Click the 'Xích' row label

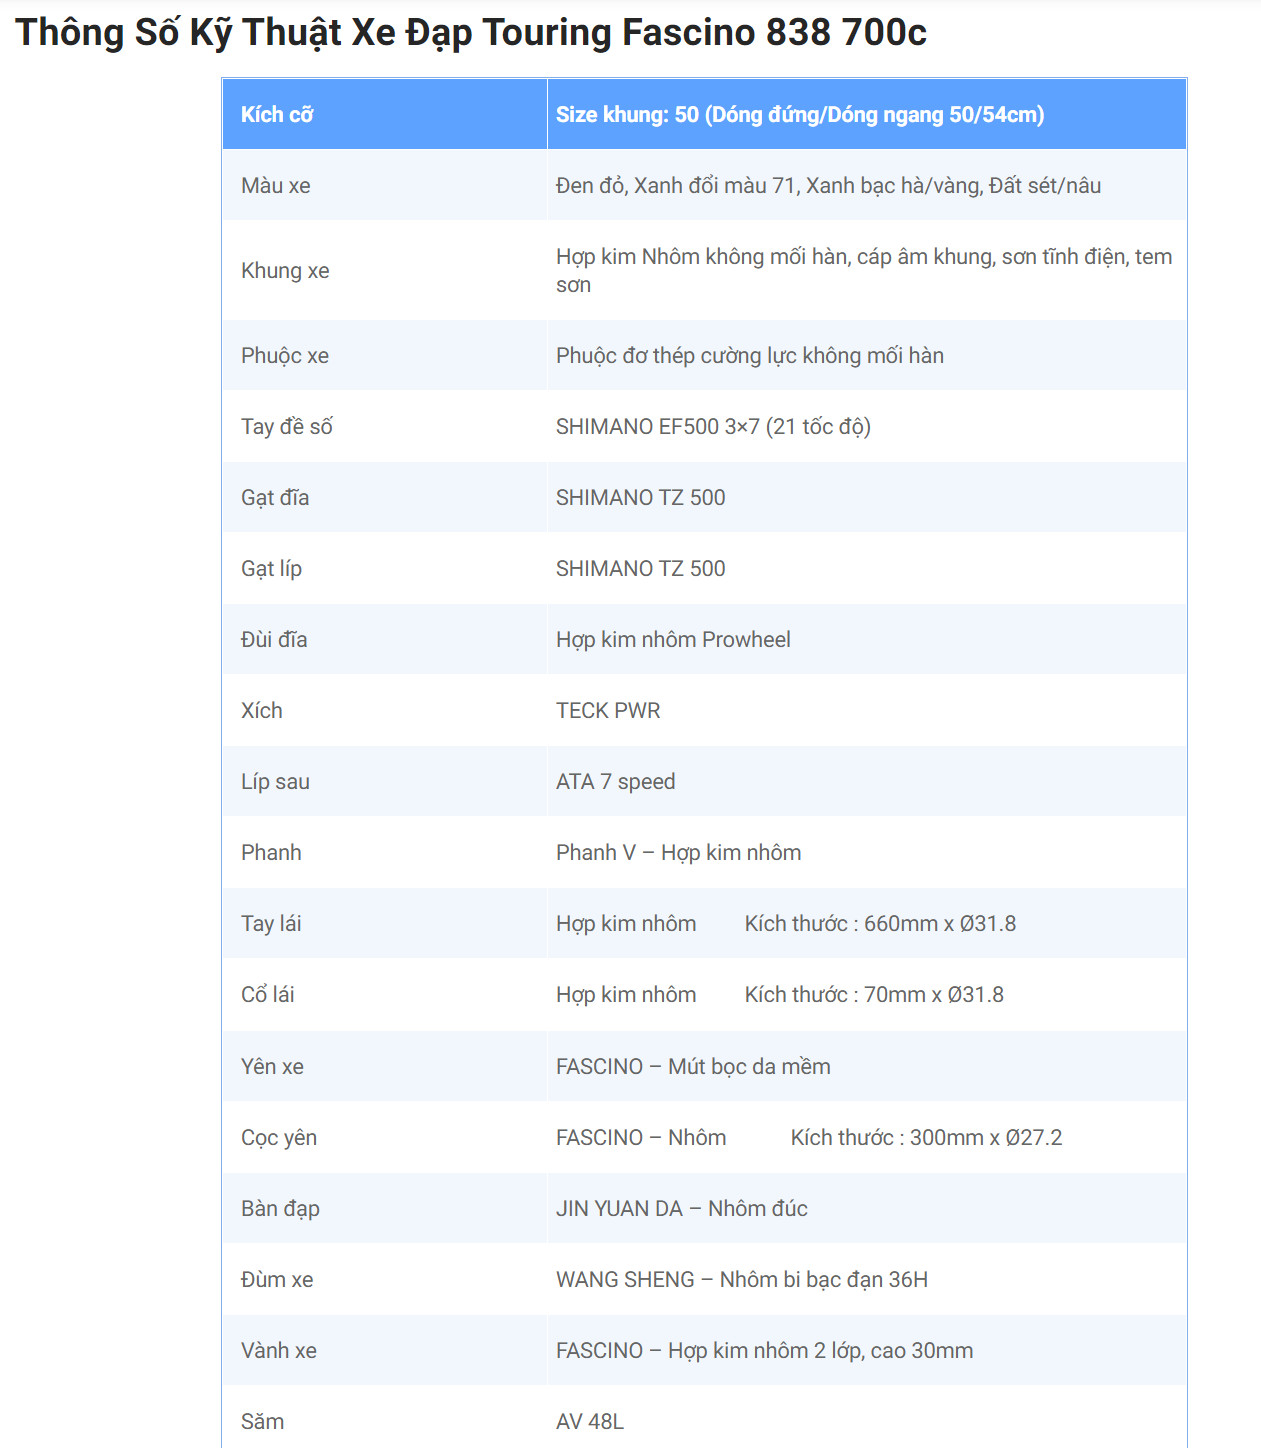(x=262, y=710)
